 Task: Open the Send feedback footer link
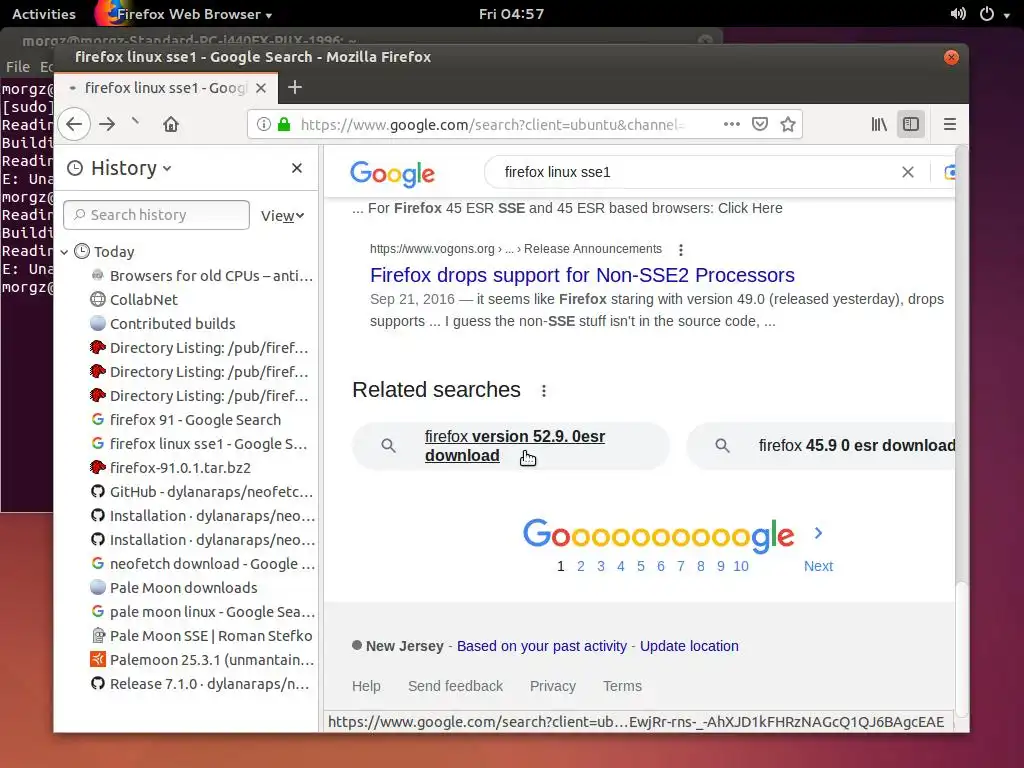[455, 686]
